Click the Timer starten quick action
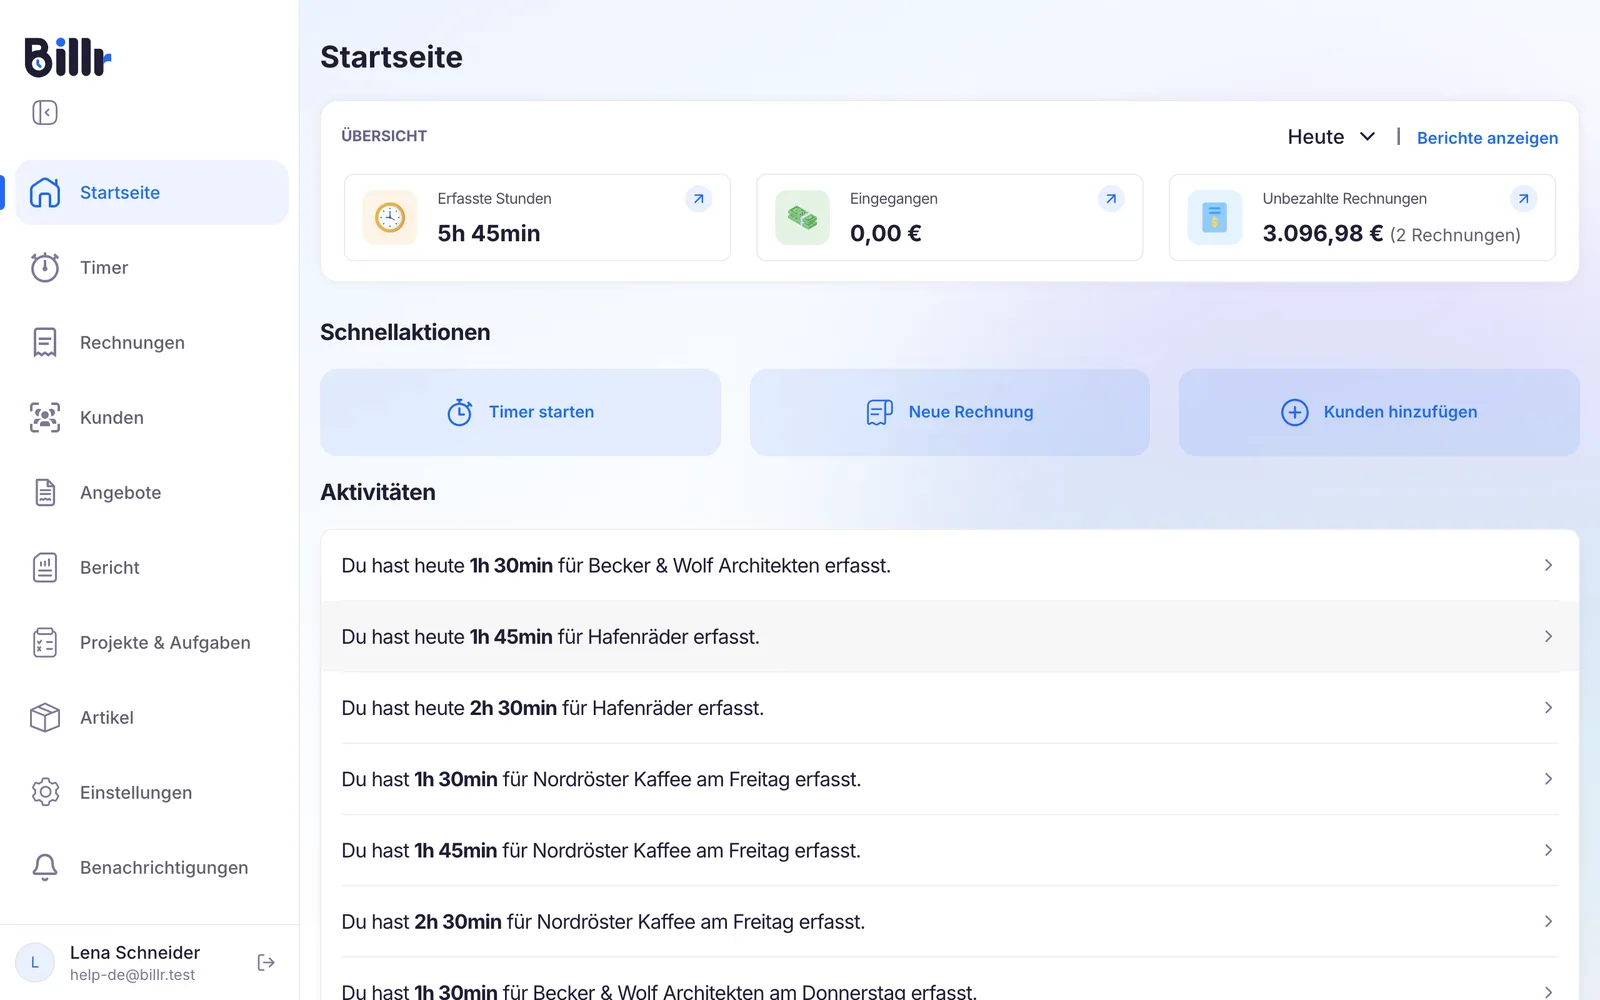This screenshot has width=1600, height=1000. click(x=520, y=412)
